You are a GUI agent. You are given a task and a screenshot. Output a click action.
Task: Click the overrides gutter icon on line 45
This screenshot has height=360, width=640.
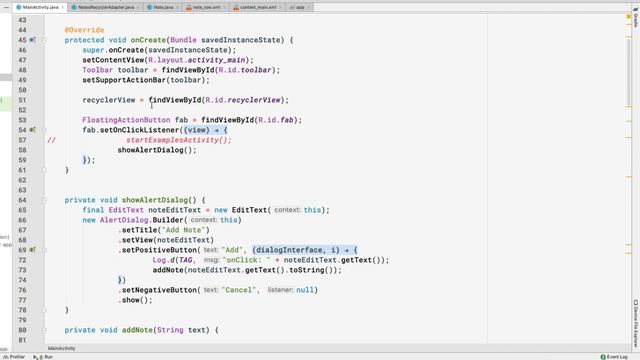click(32, 40)
